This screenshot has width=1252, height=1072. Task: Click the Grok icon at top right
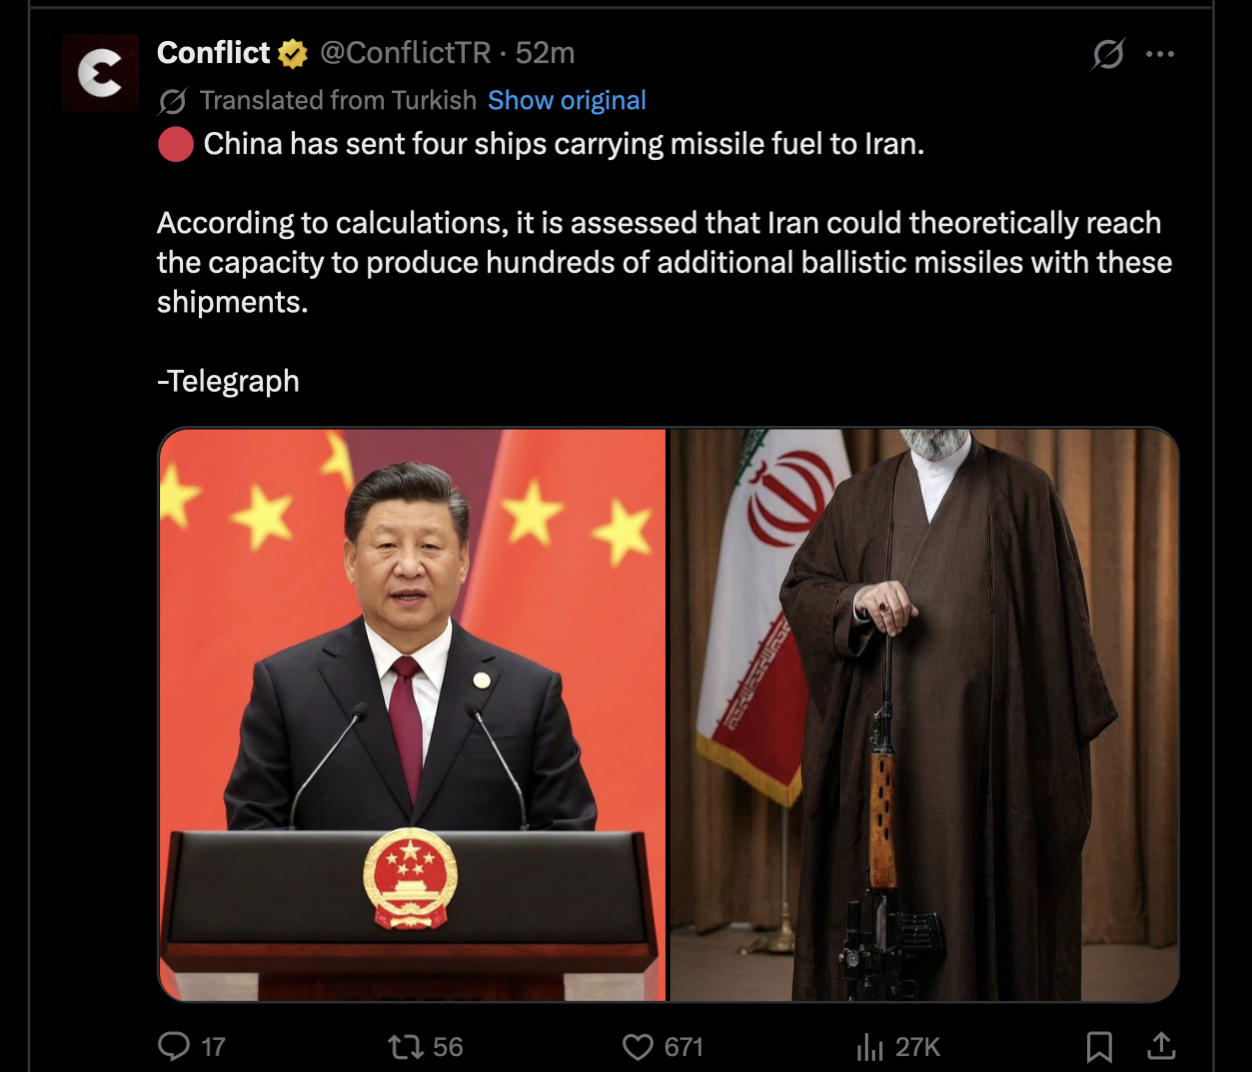1107,53
